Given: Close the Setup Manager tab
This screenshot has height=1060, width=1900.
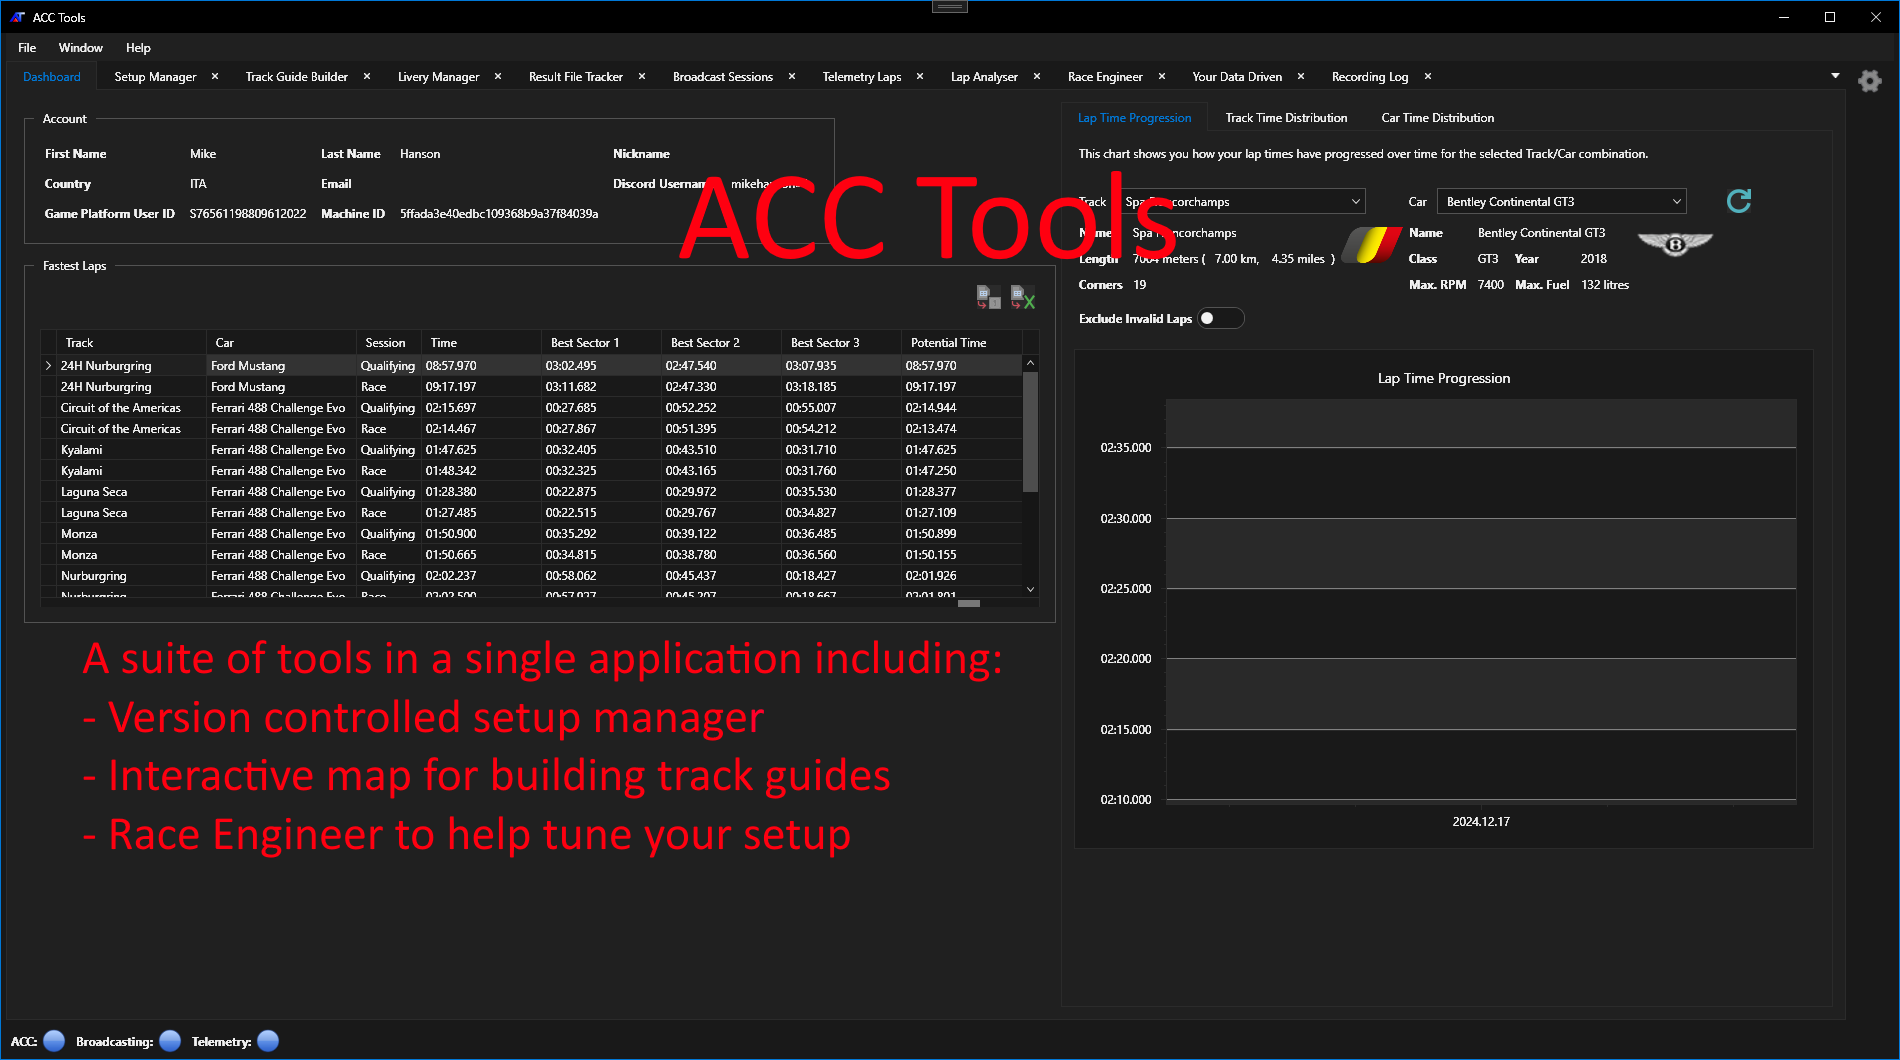Looking at the screenshot, I should 215,76.
